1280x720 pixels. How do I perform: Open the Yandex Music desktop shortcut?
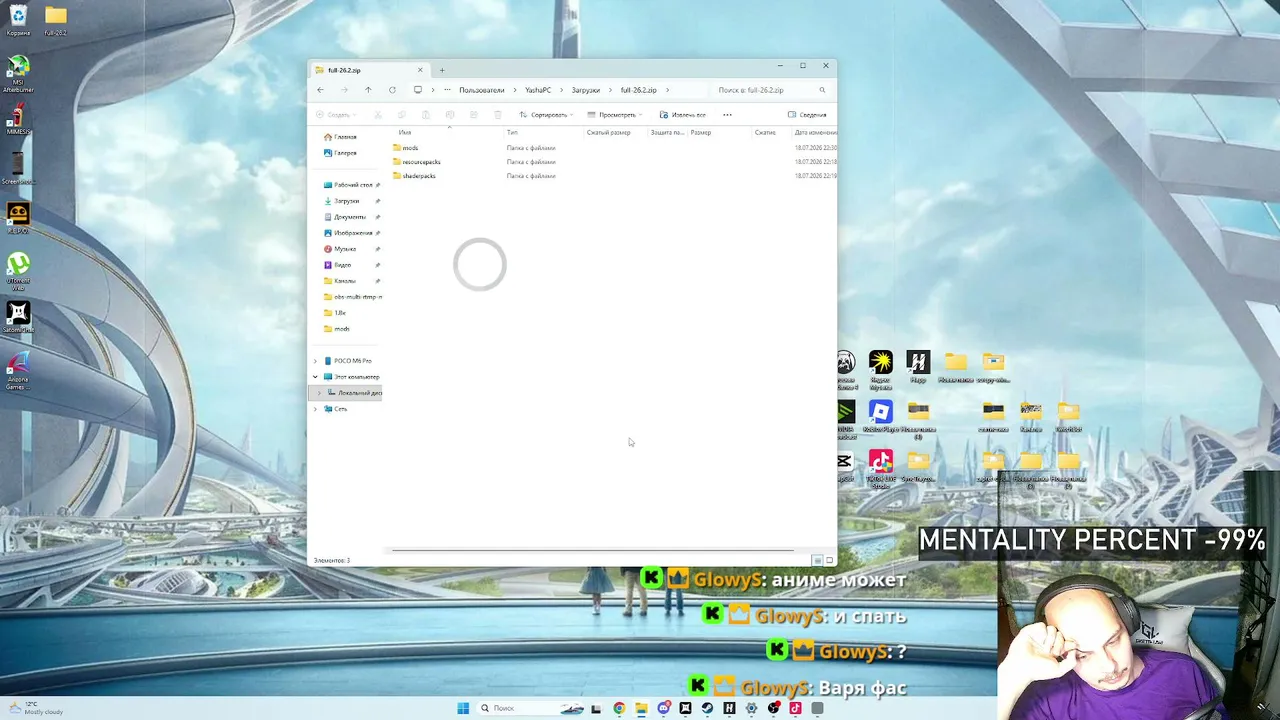click(x=881, y=367)
